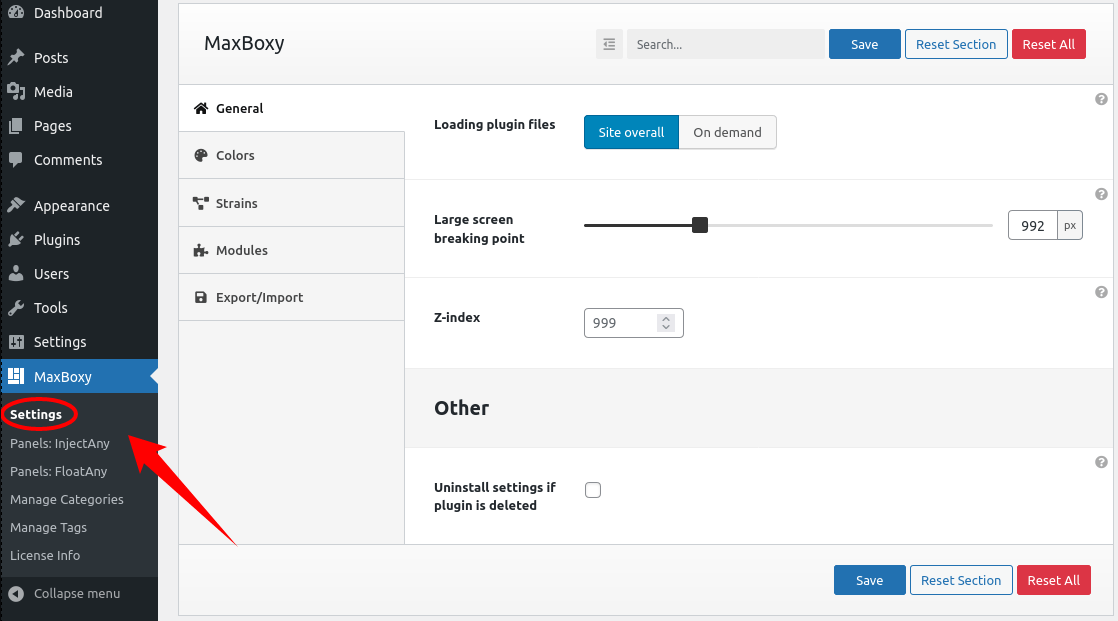The width and height of the screenshot is (1118, 621).
Task: Switch to the Strains tab
Action: tap(292, 203)
